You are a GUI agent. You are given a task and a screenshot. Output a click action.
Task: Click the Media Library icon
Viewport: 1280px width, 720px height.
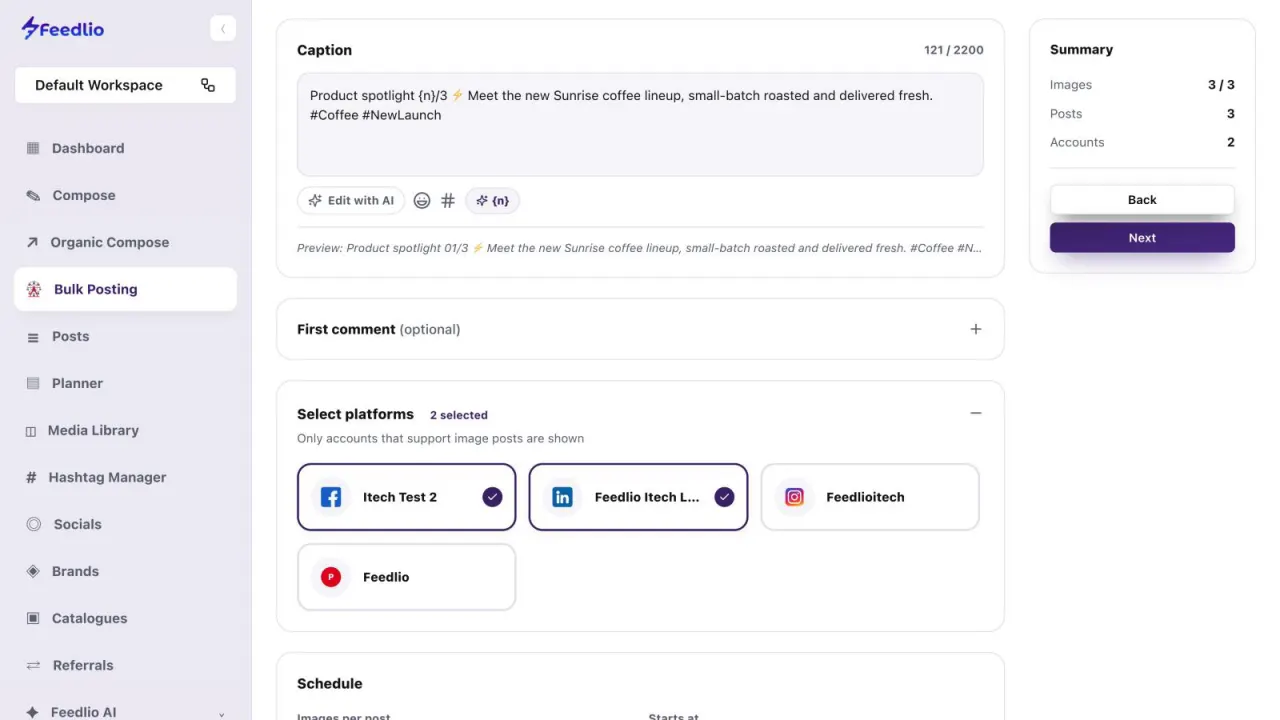click(31, 431)
